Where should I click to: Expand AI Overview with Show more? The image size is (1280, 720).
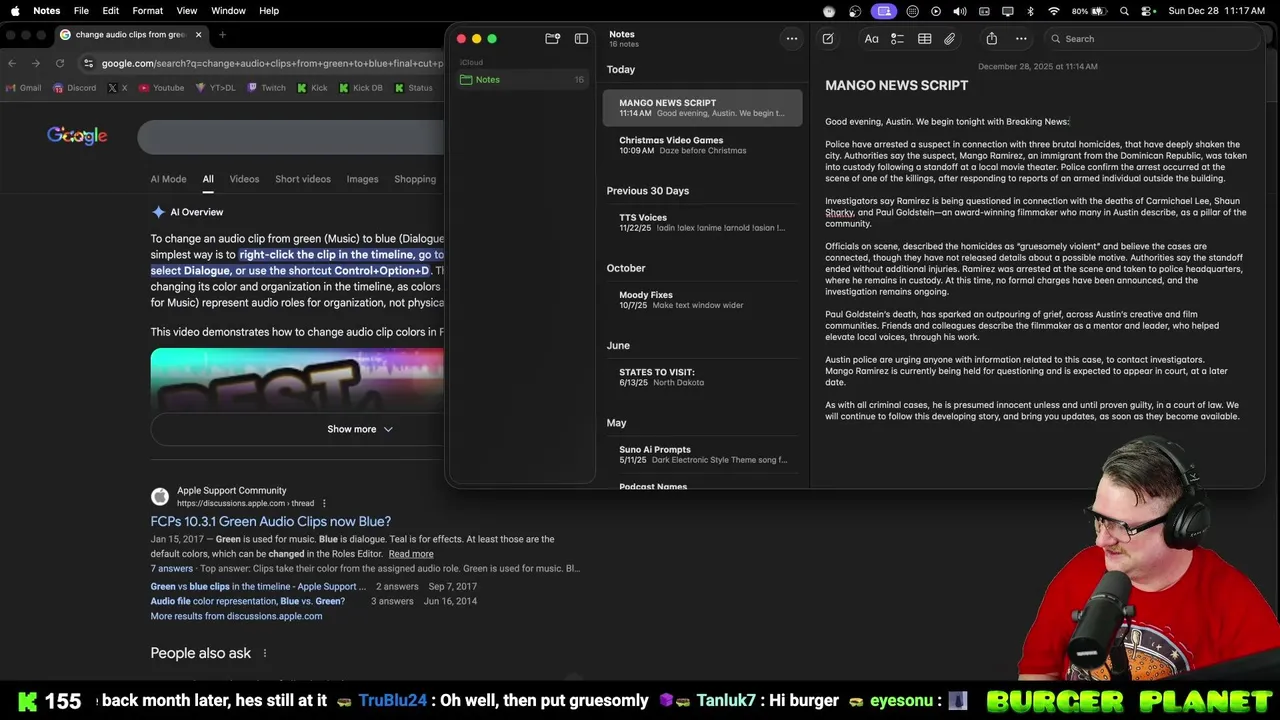(360, 429)
